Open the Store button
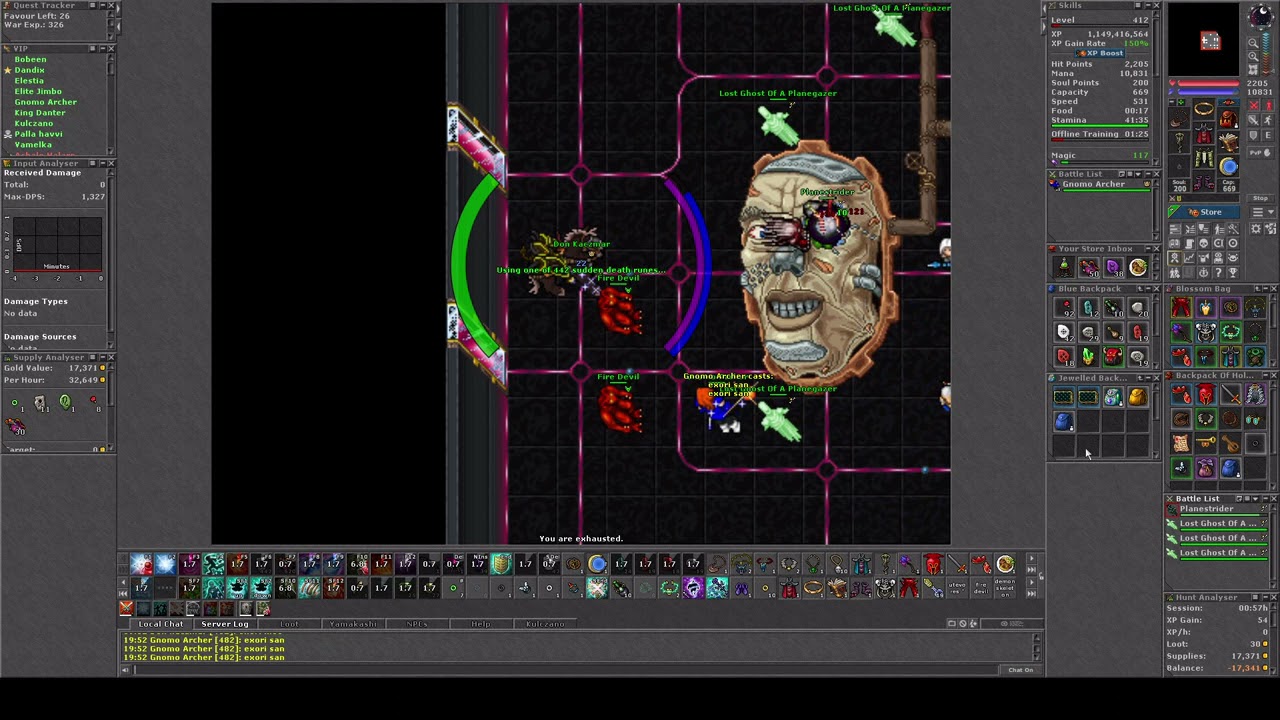The height and width of the screenshot is (720, 1280). [1205, 212]
